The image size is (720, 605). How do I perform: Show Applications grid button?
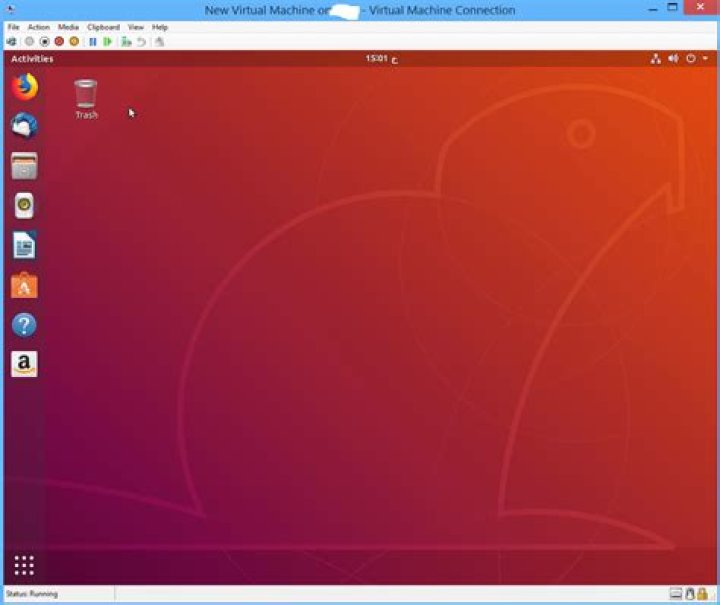[x=24, y=565]
